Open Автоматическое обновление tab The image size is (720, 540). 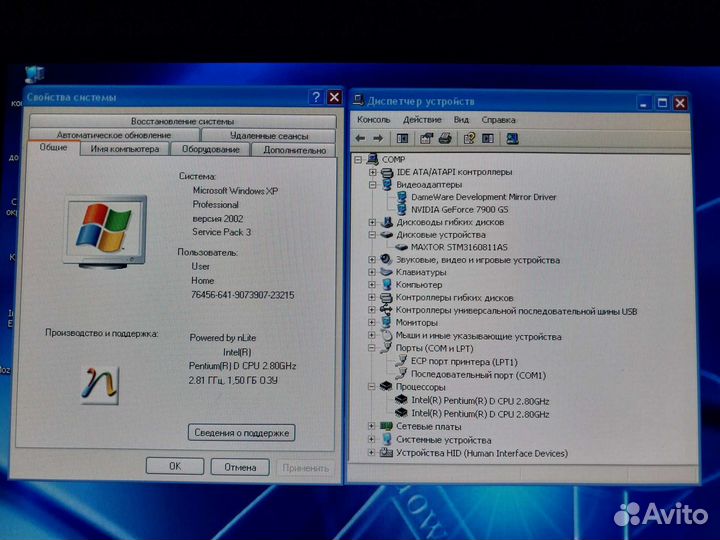click(x=114, y=135)
